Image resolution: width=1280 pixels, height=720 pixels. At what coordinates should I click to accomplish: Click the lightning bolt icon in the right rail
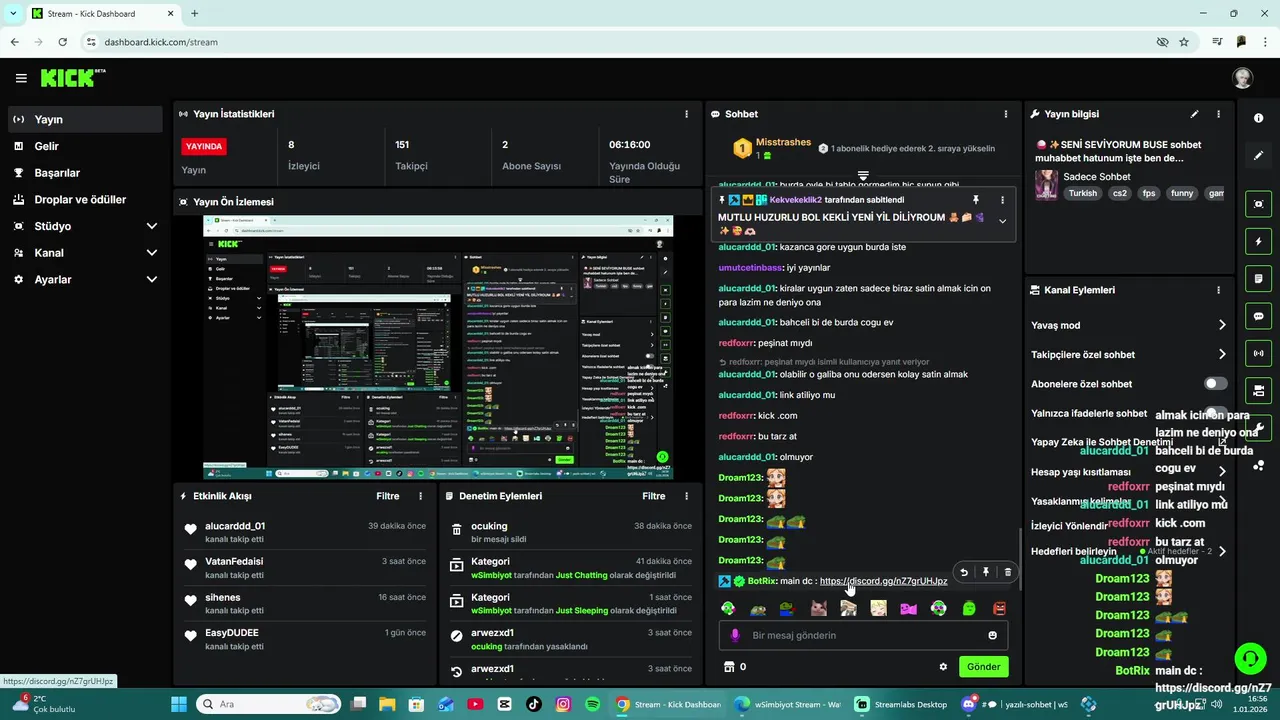pos(1258,241)
